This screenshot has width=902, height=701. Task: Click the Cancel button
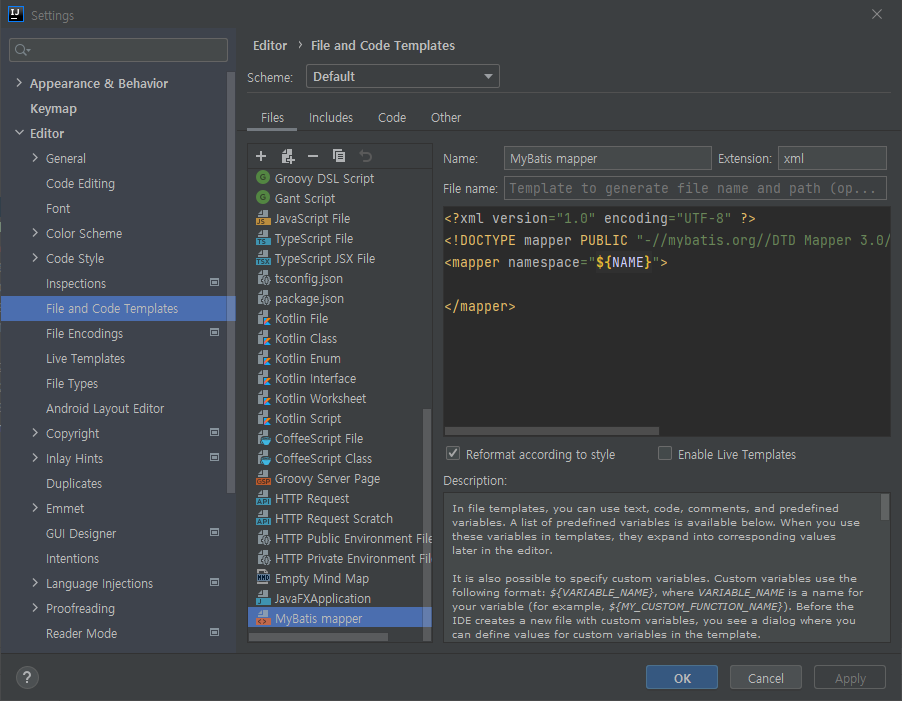[x=766, y=677]
